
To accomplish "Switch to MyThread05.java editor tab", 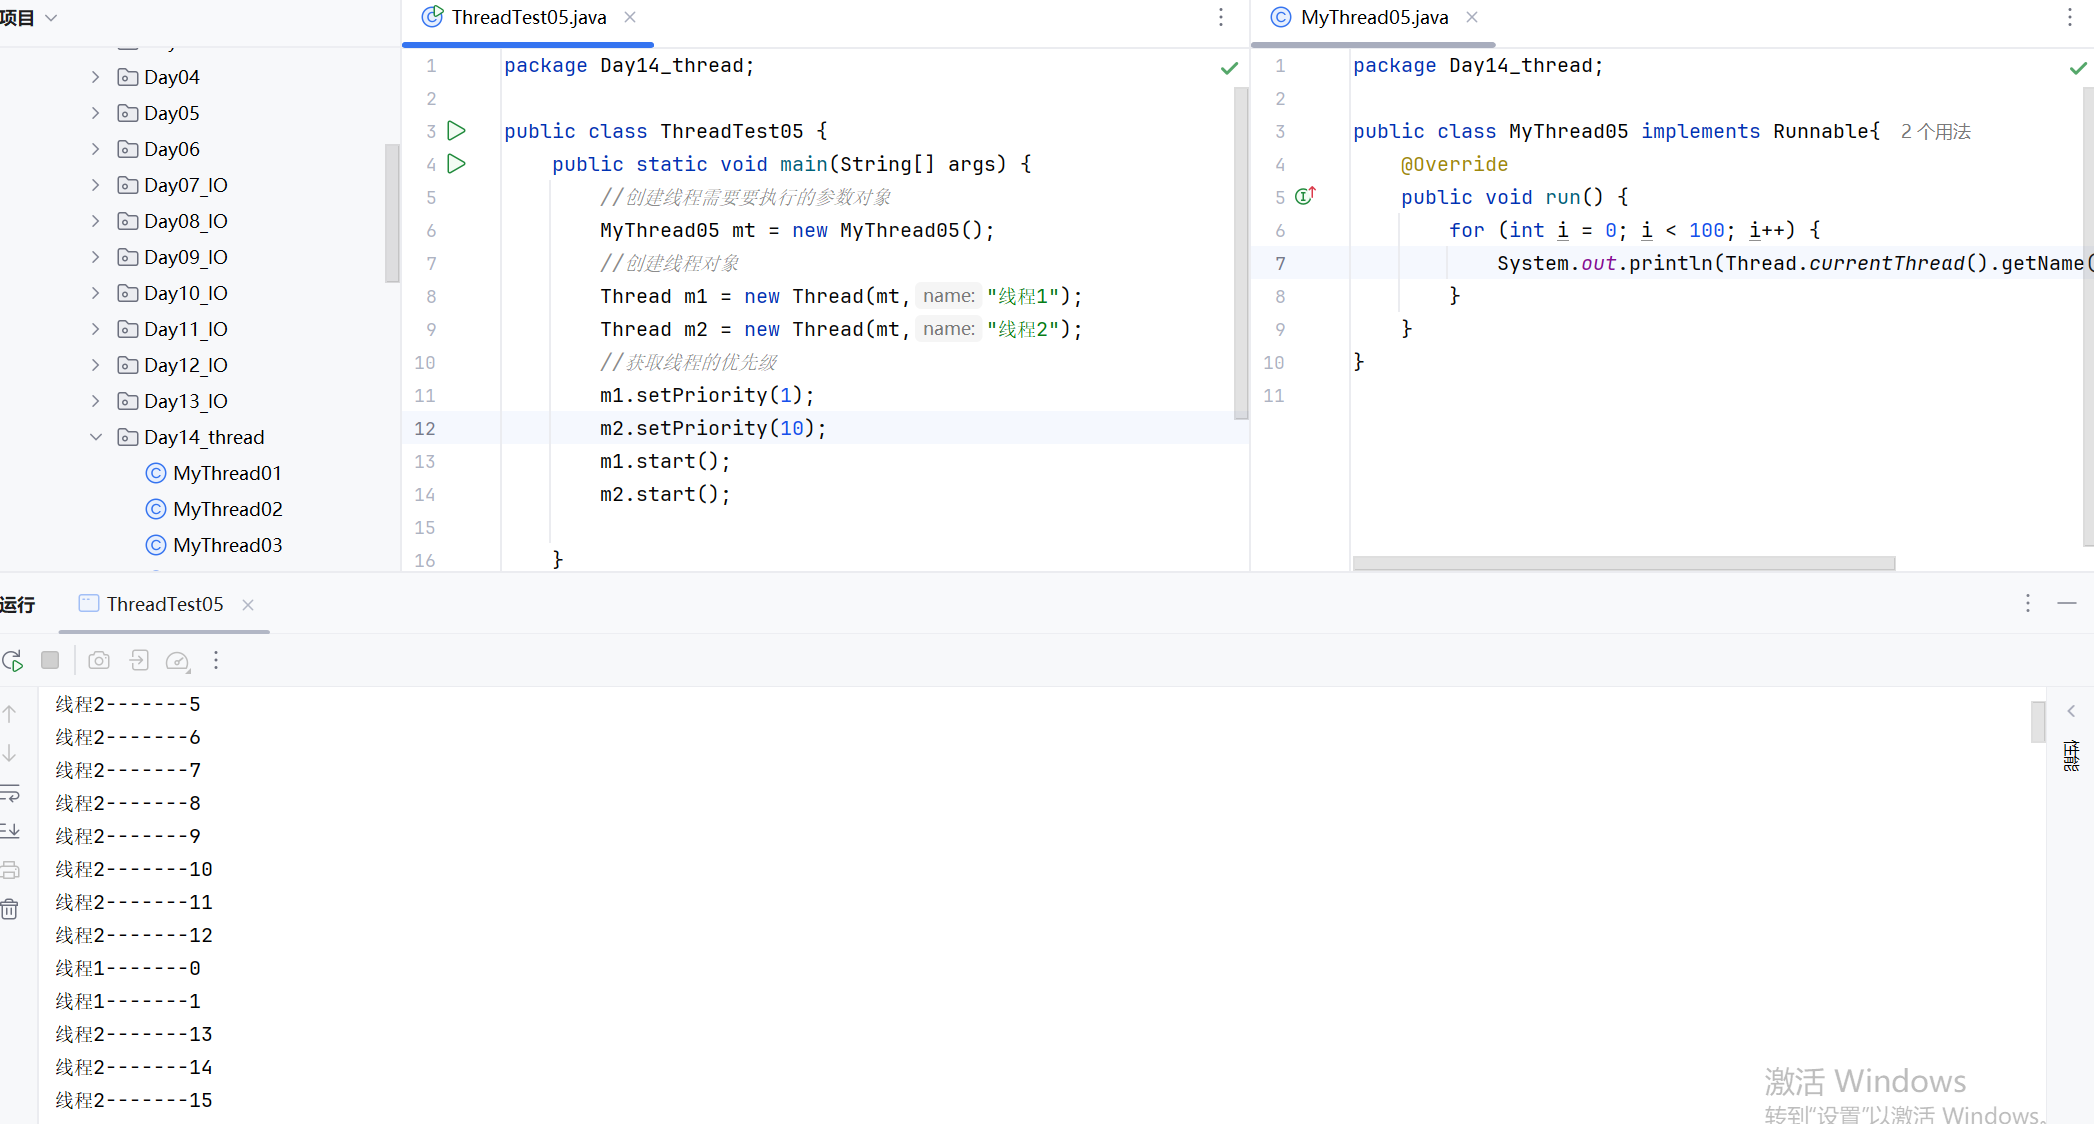I will tap(1374, 17).
